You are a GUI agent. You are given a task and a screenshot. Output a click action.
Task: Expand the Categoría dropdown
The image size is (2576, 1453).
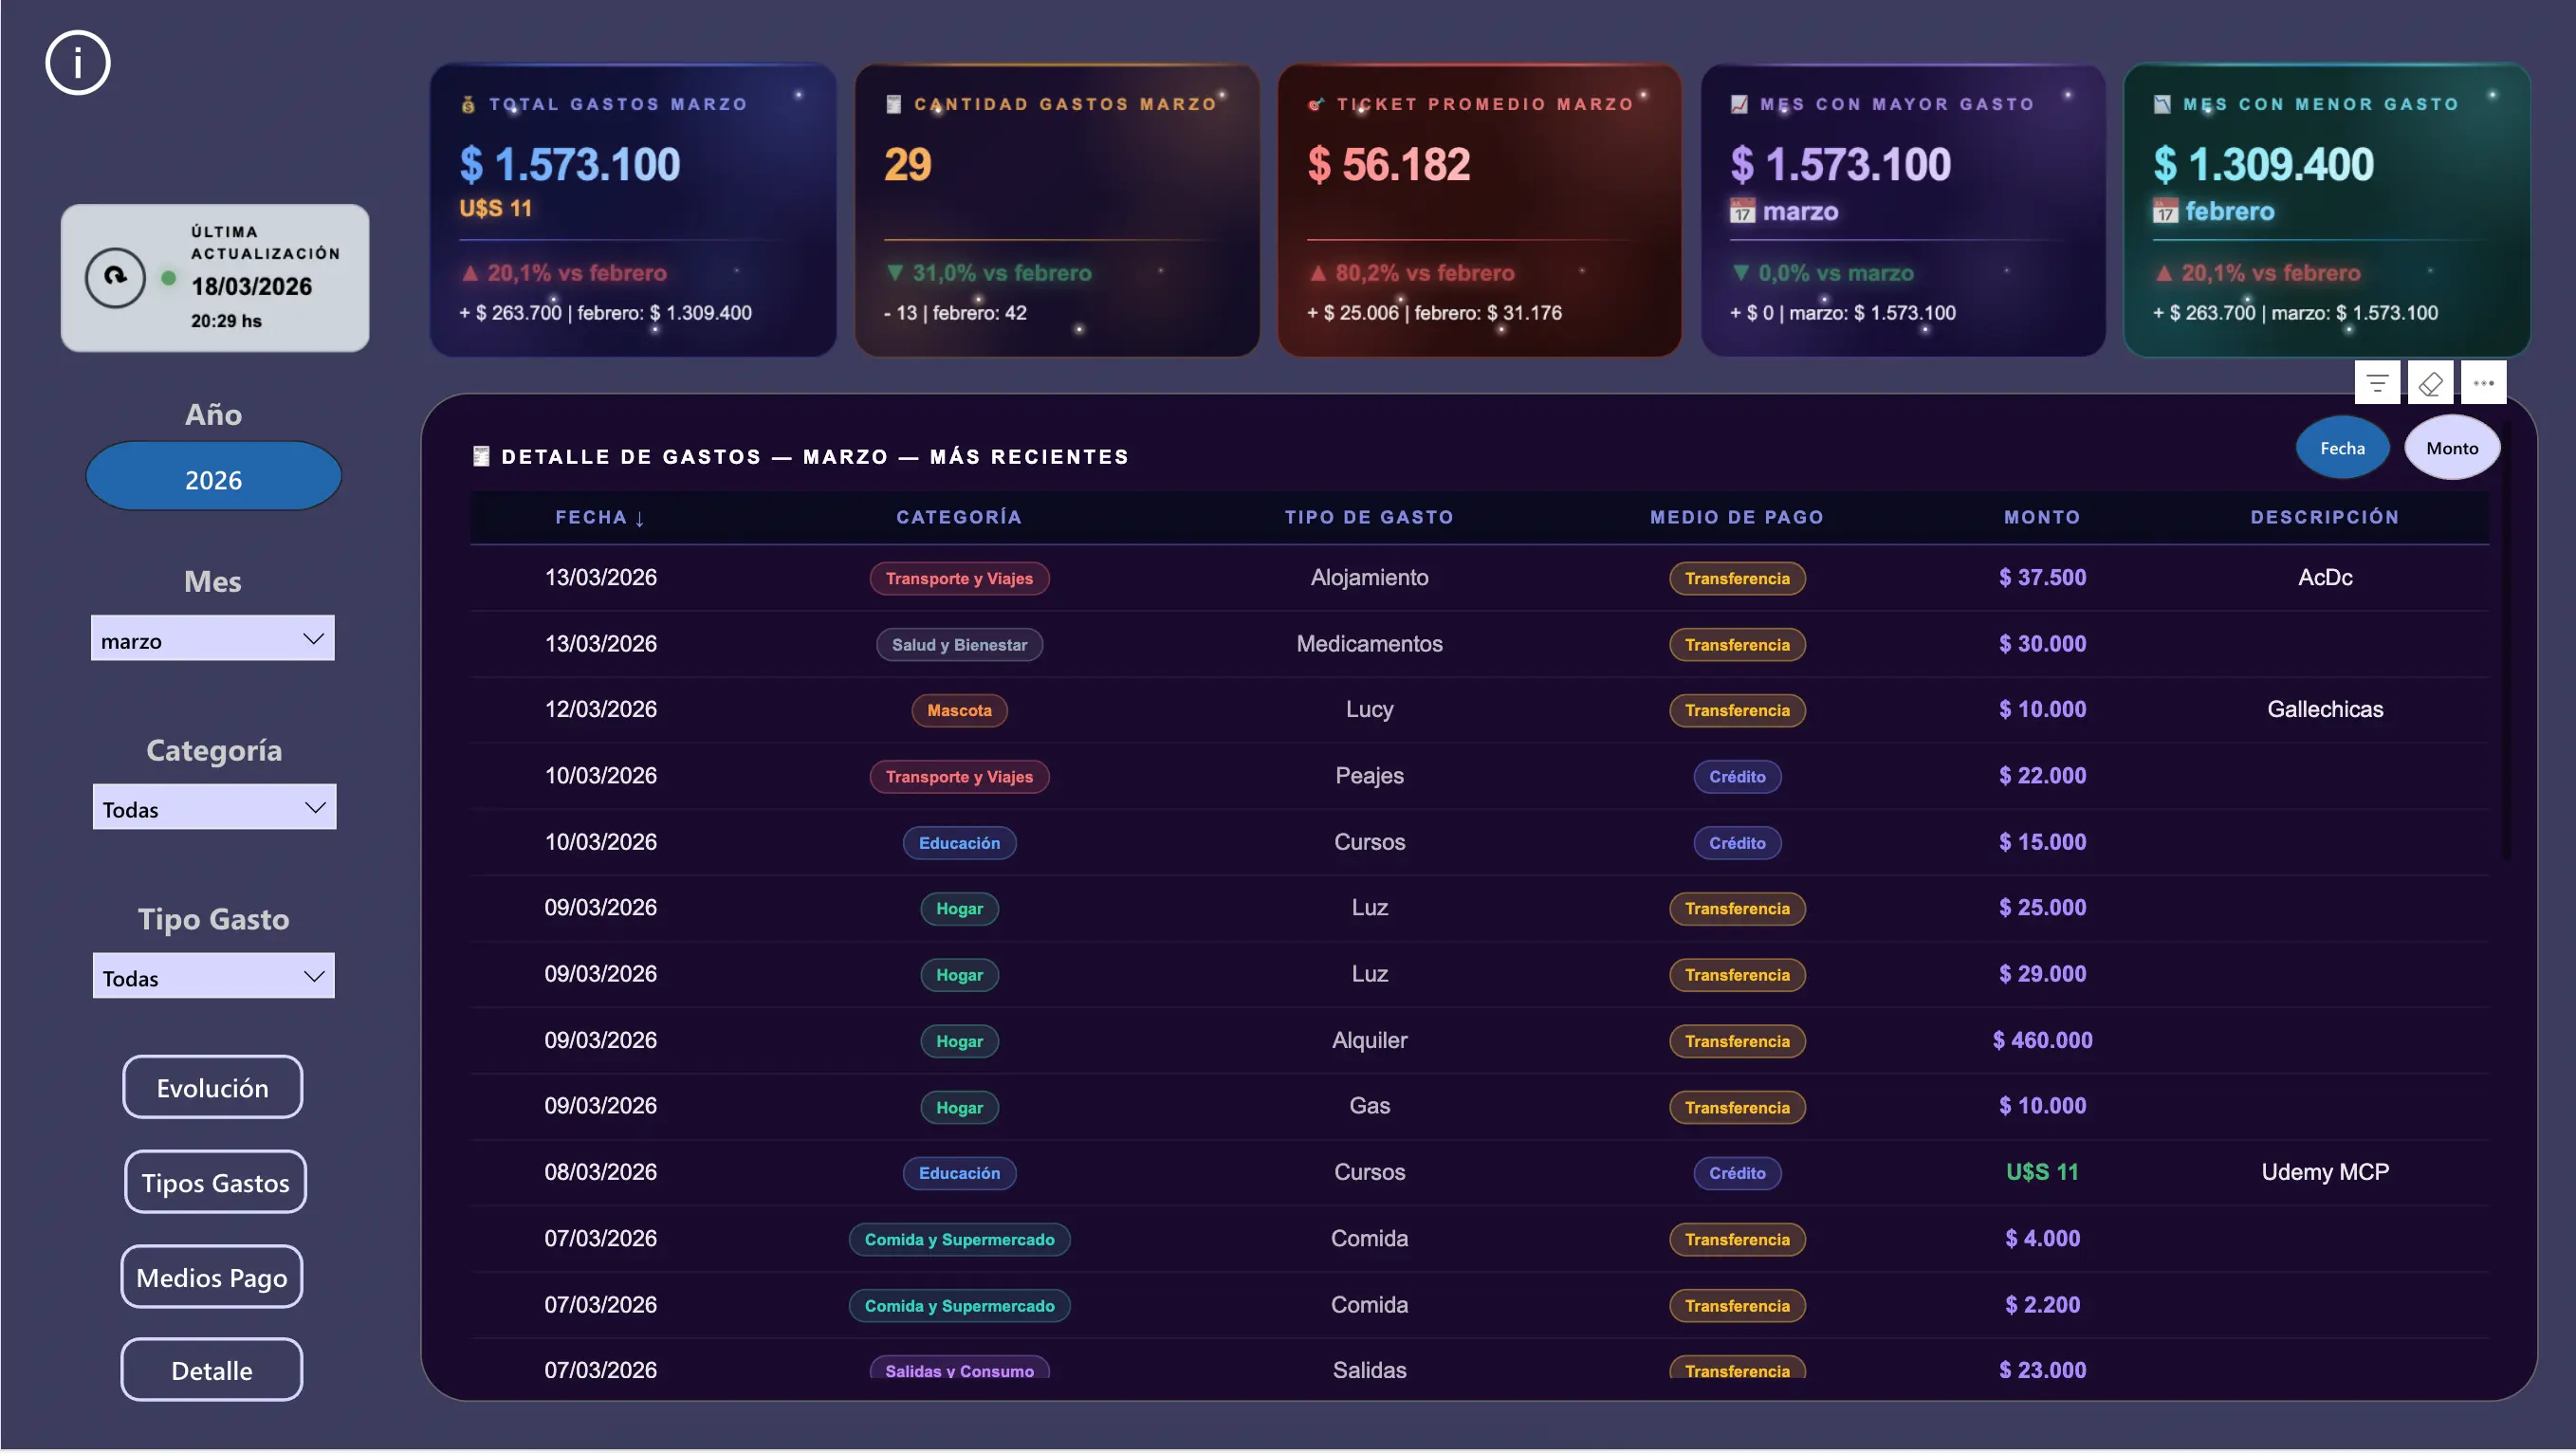(214, 808)
